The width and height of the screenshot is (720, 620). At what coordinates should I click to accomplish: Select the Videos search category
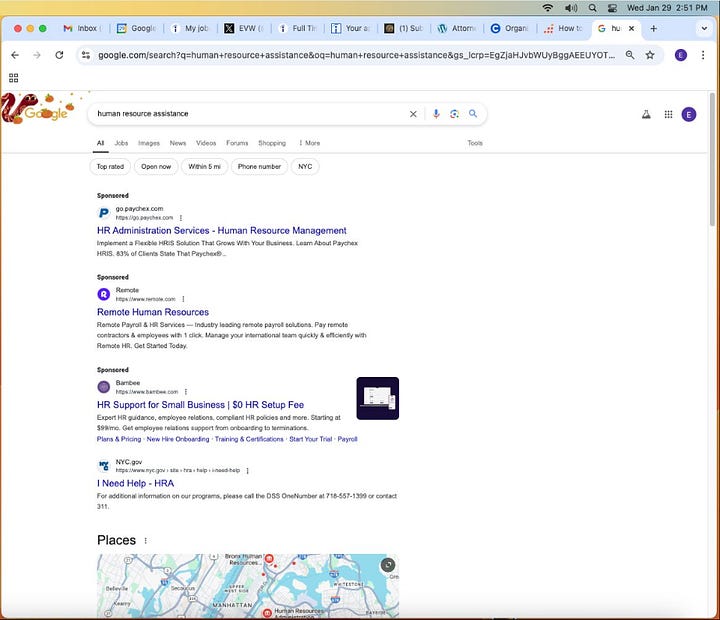click(206, 143)
